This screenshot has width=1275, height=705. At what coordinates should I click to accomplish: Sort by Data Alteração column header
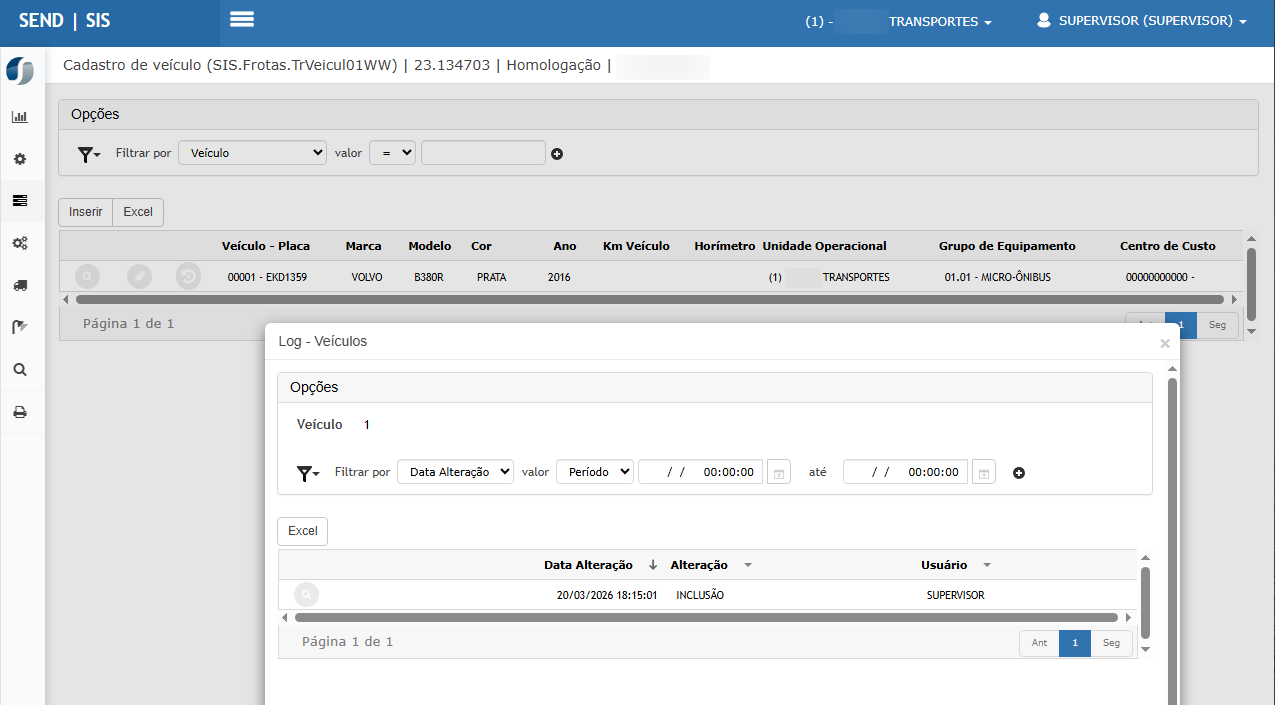pos(588,565)
